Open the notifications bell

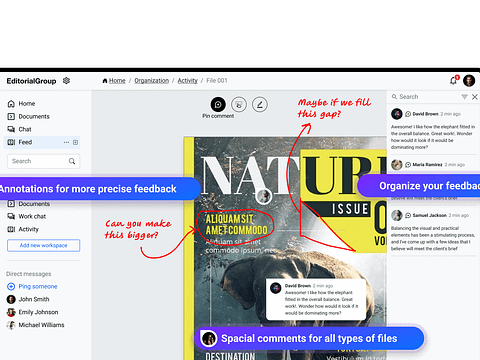coord(454,80)
